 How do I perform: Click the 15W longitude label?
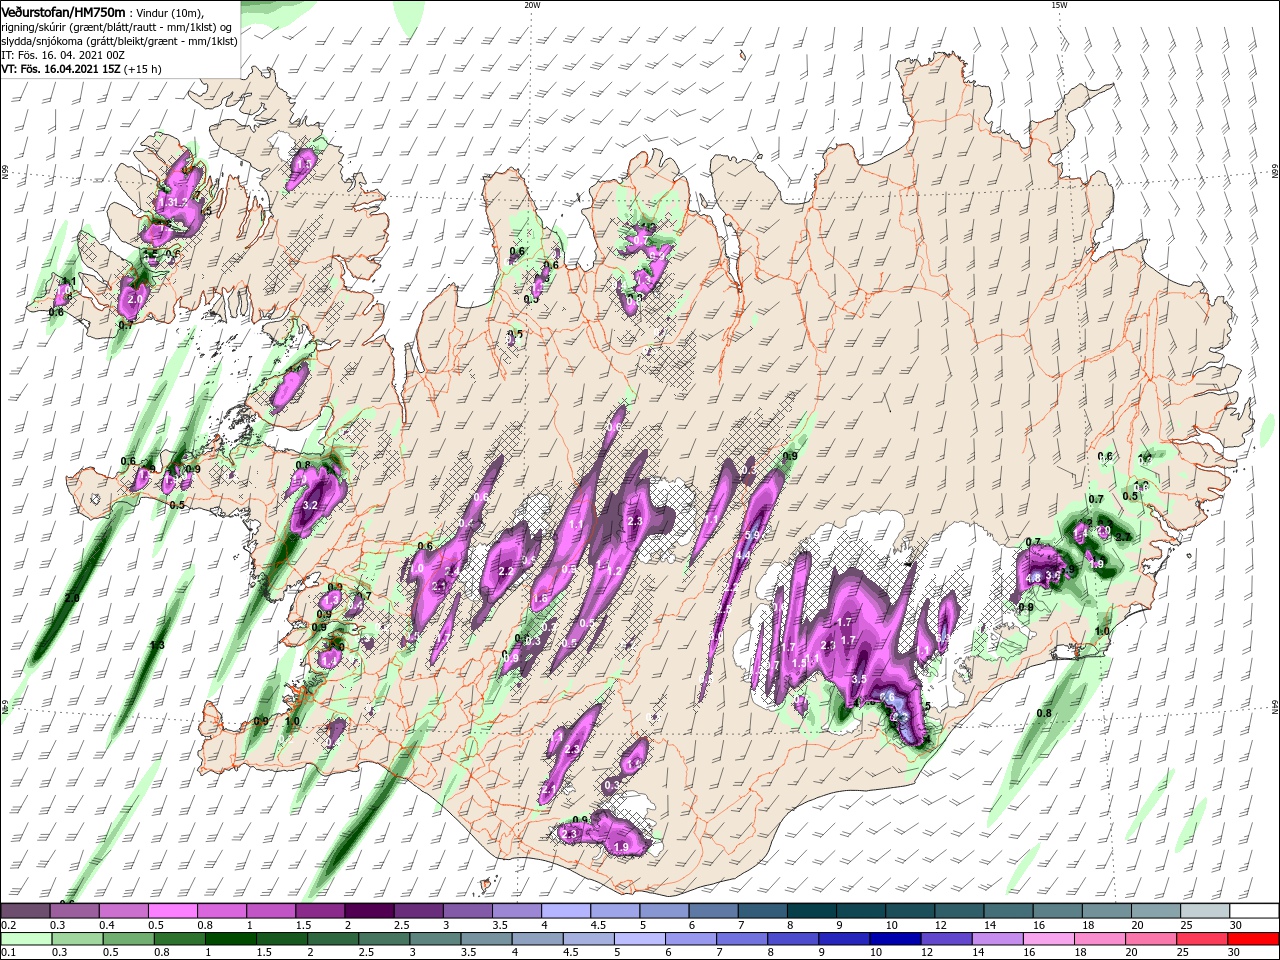pos(1059,5)
